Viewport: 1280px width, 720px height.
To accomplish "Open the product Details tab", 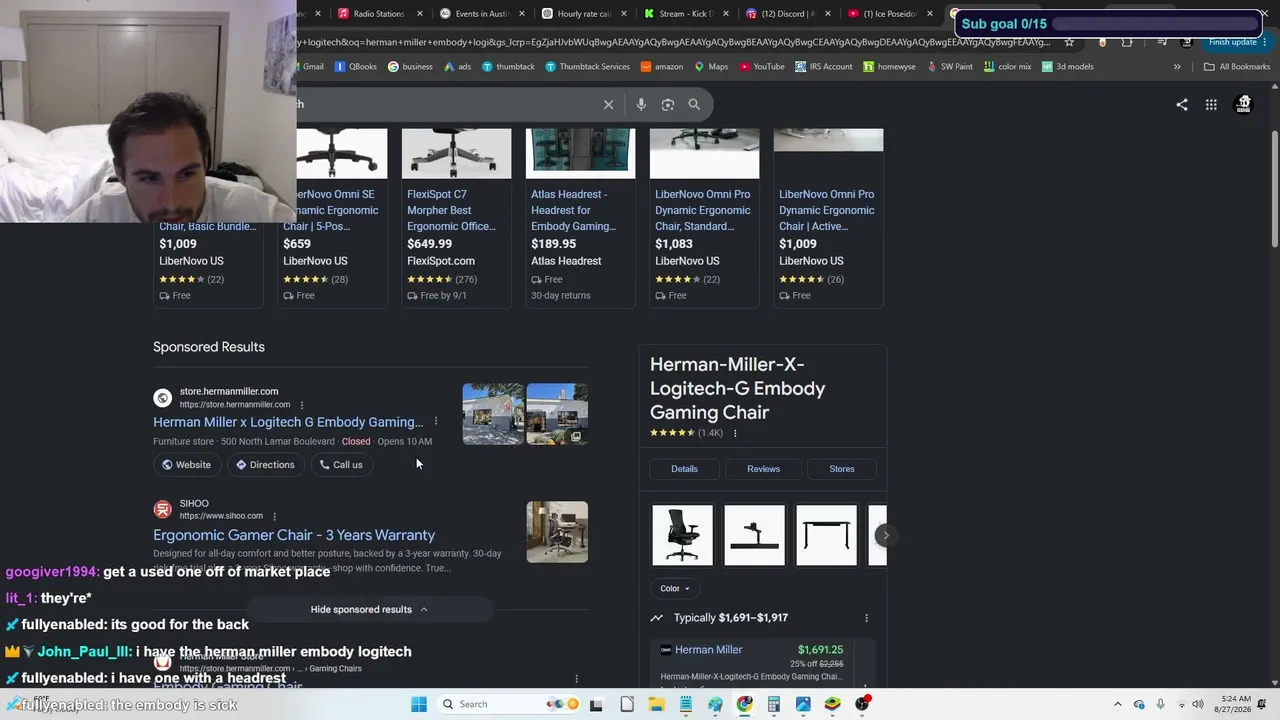I will click(x=685, y=469).
